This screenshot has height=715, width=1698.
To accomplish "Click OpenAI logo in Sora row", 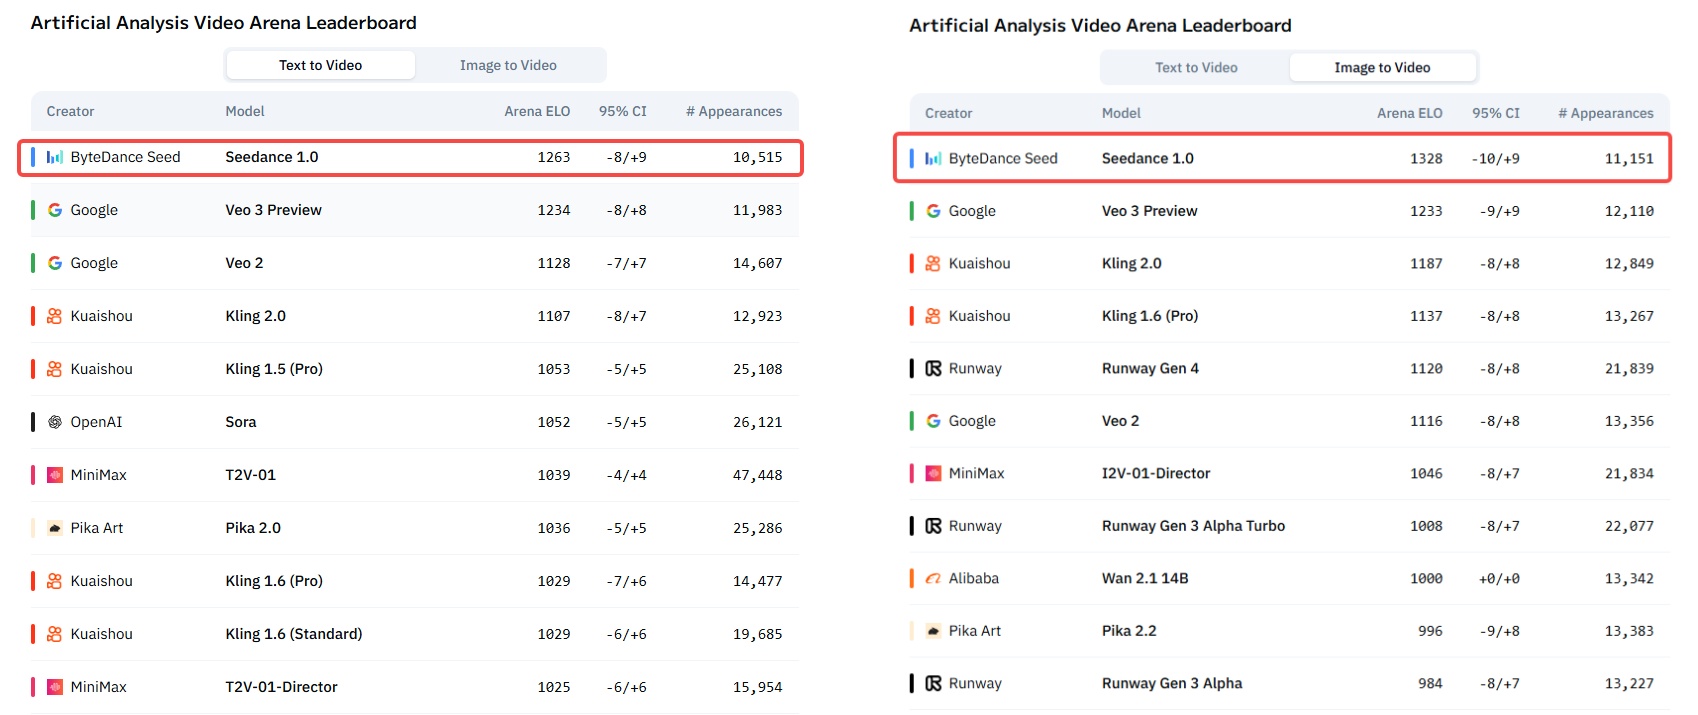I will click(55, 422).
